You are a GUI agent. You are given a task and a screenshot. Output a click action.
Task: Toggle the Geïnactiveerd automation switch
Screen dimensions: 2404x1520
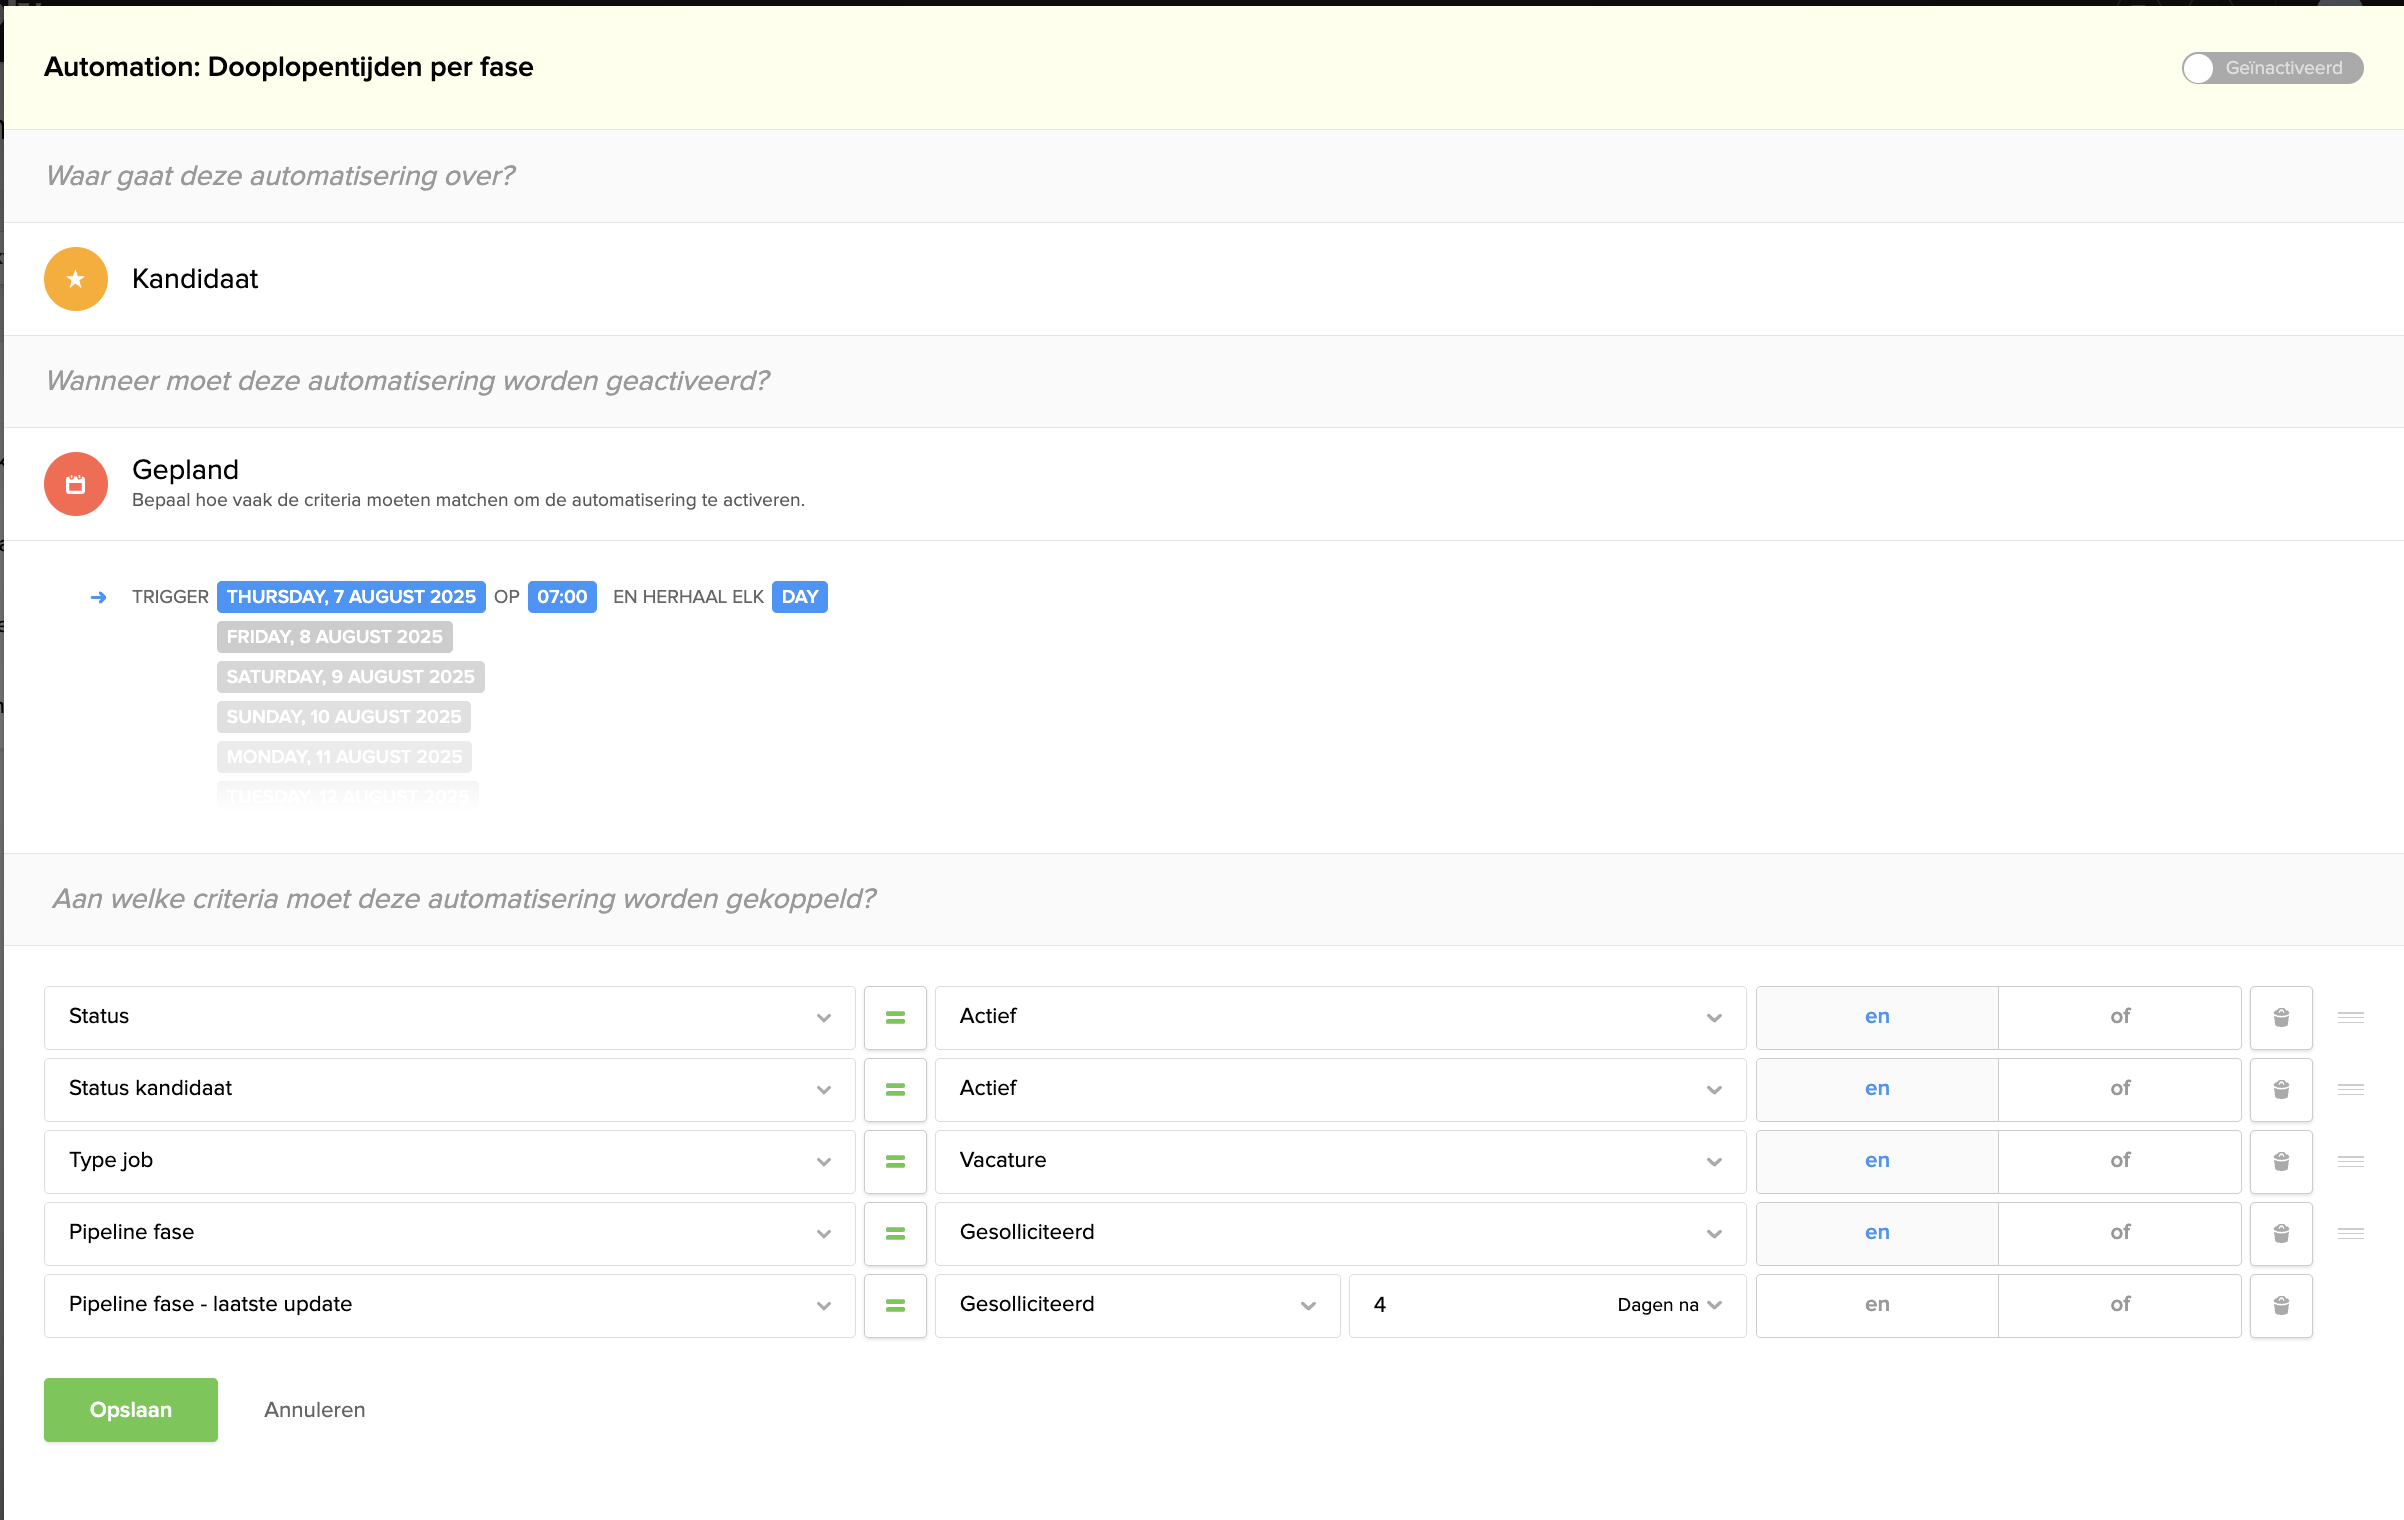[x=2271, y=68]
